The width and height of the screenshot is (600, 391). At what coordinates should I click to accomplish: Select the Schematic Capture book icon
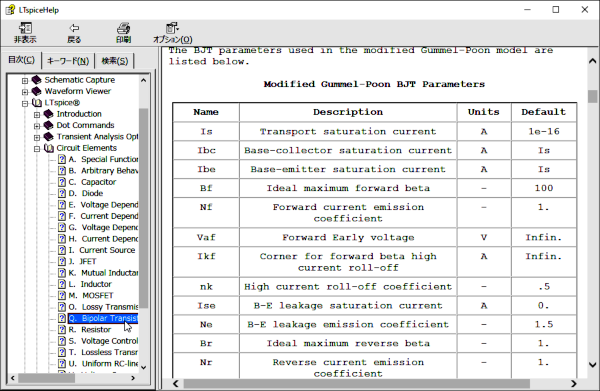pyautogui.click(x=36, y=80)
